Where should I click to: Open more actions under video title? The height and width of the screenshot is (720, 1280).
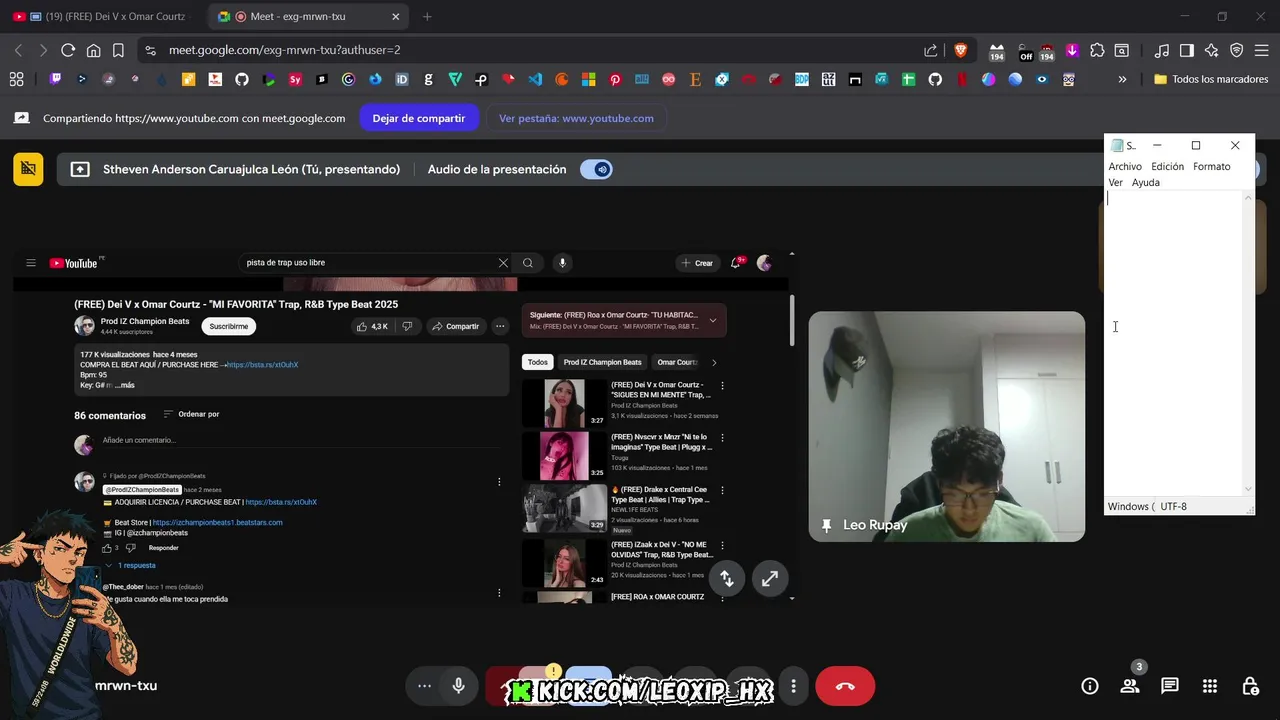coord(500,326)
